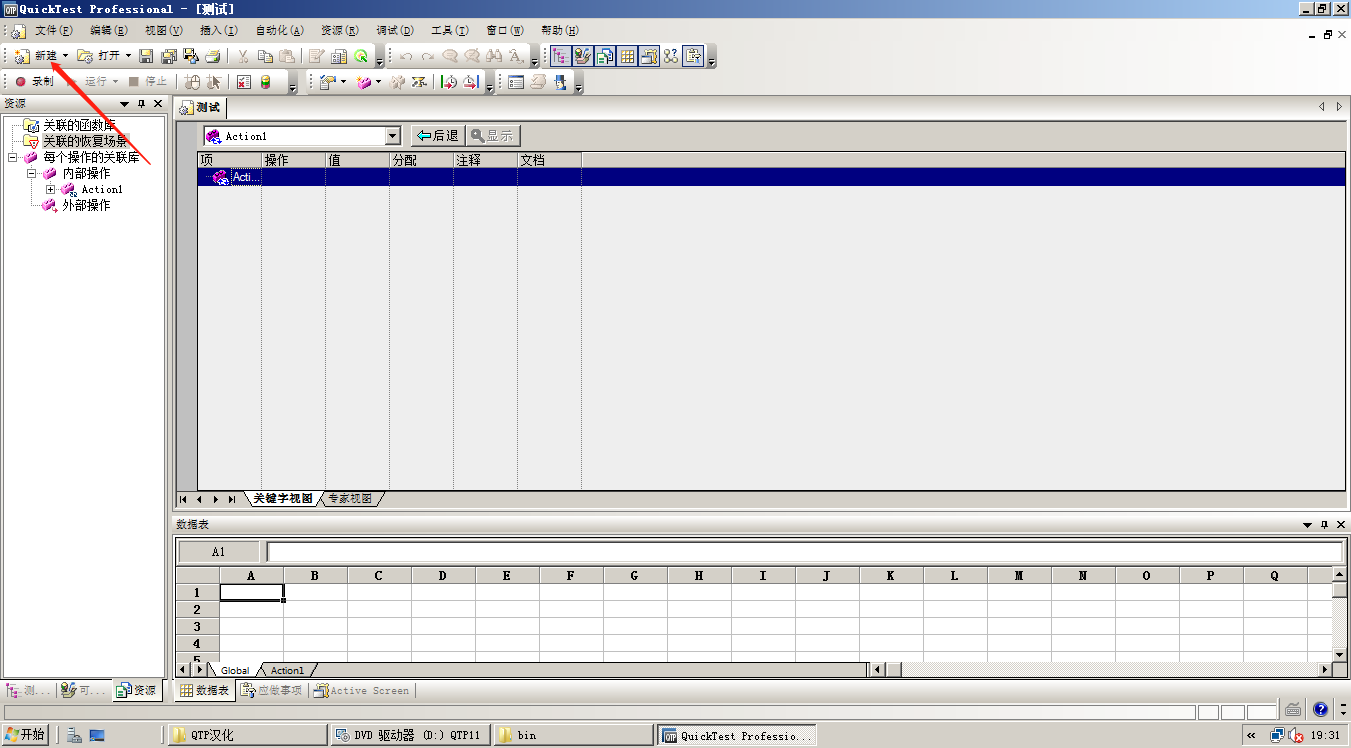Image resolution: width=1351 pixels, height=748 pixels.
Task: Click the Copy toolbar icon
Action: (265, 56)
